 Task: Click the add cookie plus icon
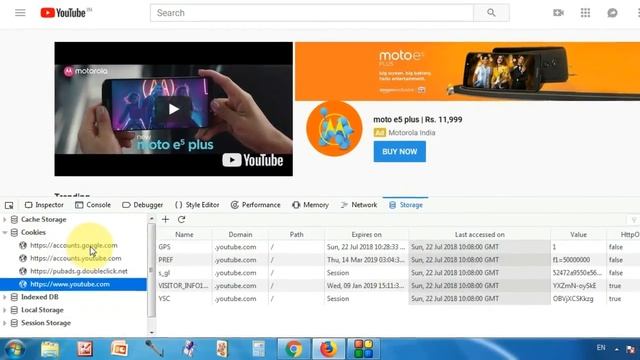coord(165,220)
